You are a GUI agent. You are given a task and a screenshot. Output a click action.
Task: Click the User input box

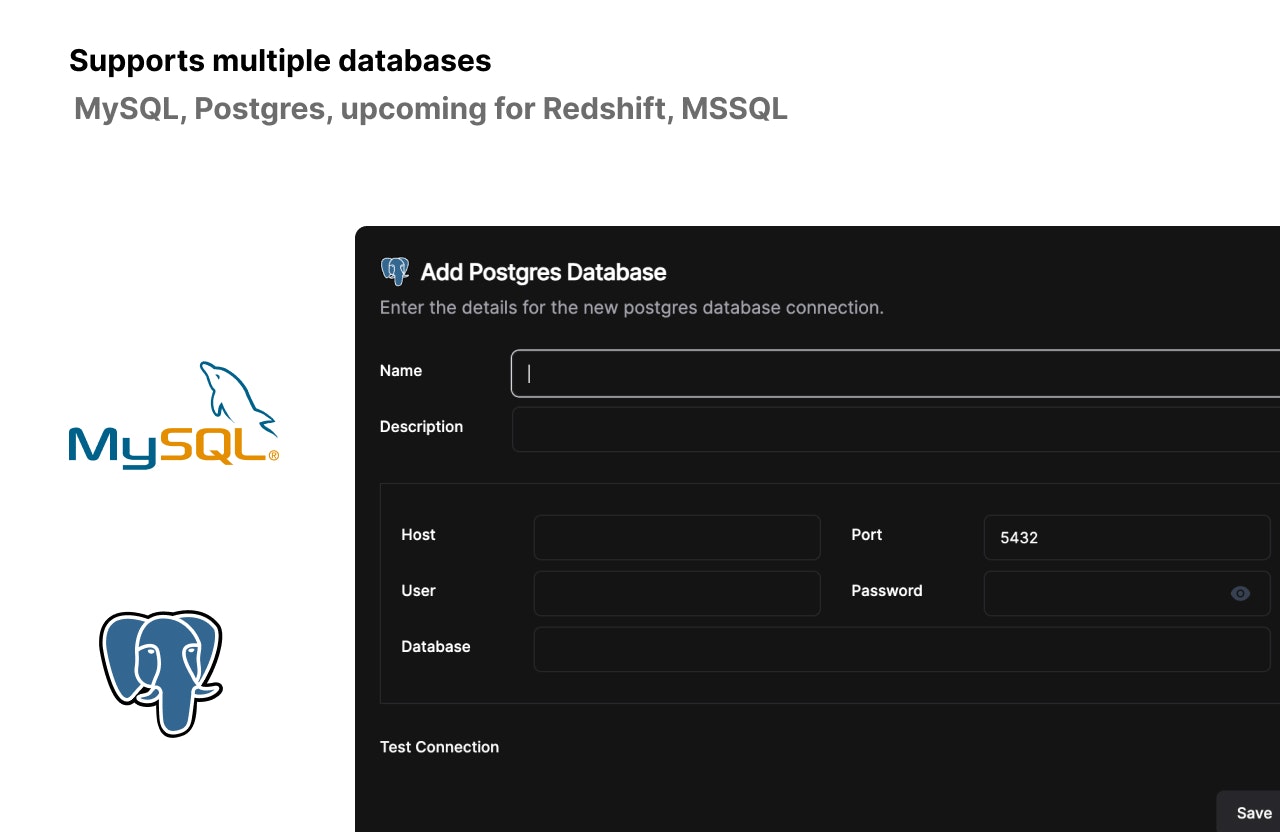pos(677,593)
